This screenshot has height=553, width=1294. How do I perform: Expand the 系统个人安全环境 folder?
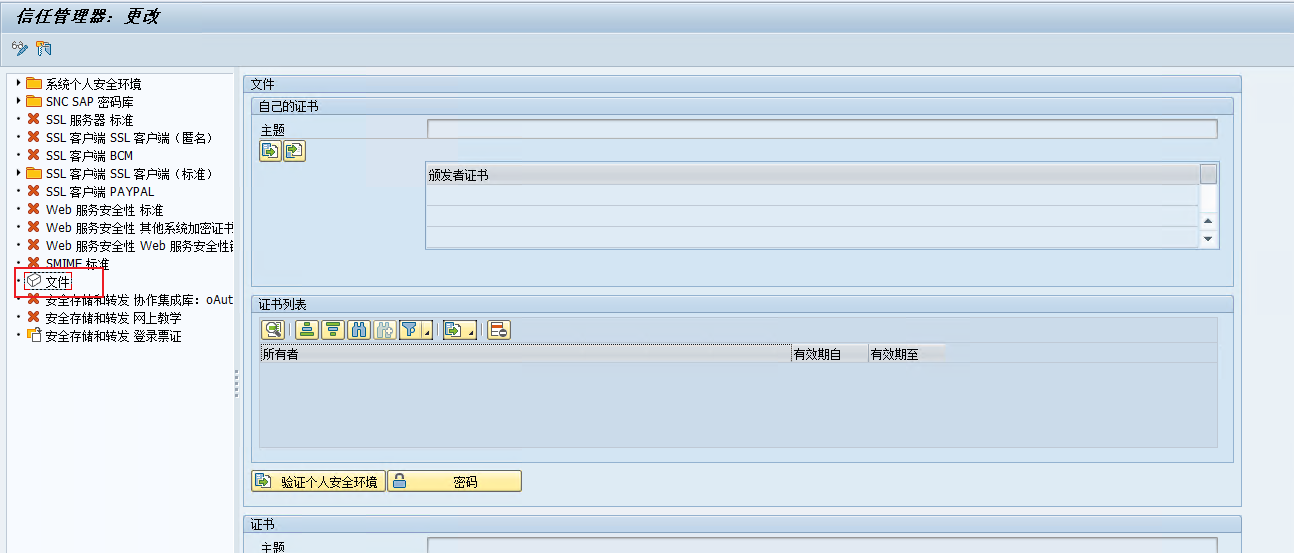point(18,83)
